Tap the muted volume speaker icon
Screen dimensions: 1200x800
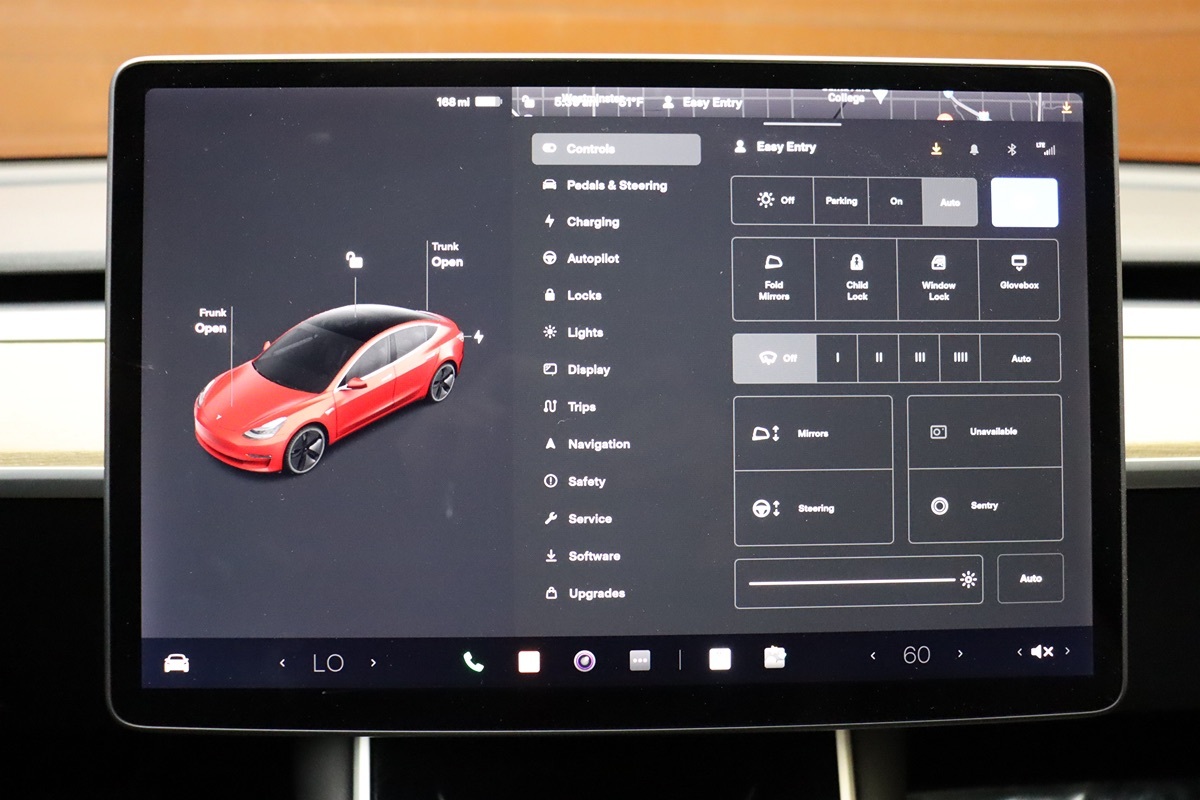(x=1041, y=652)
